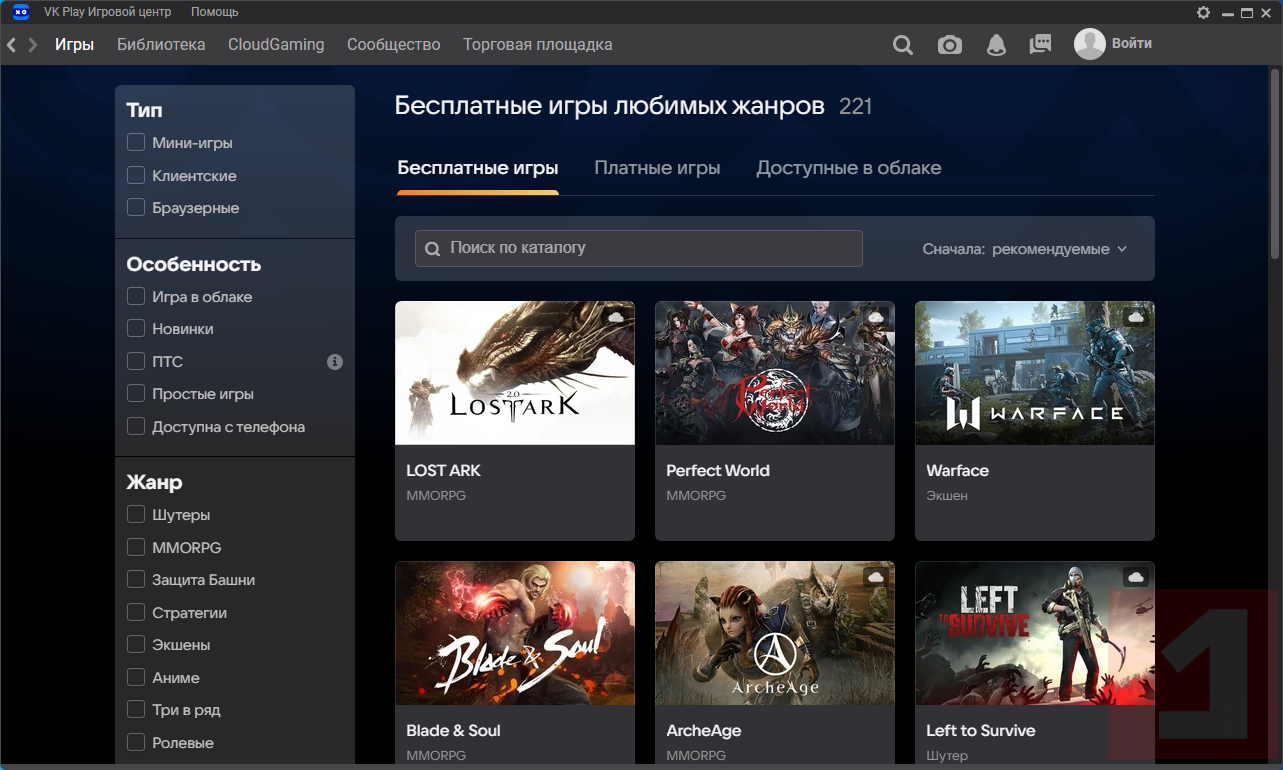
Task: Open the LOST ARK game title
Action: (x=443, y=471)
